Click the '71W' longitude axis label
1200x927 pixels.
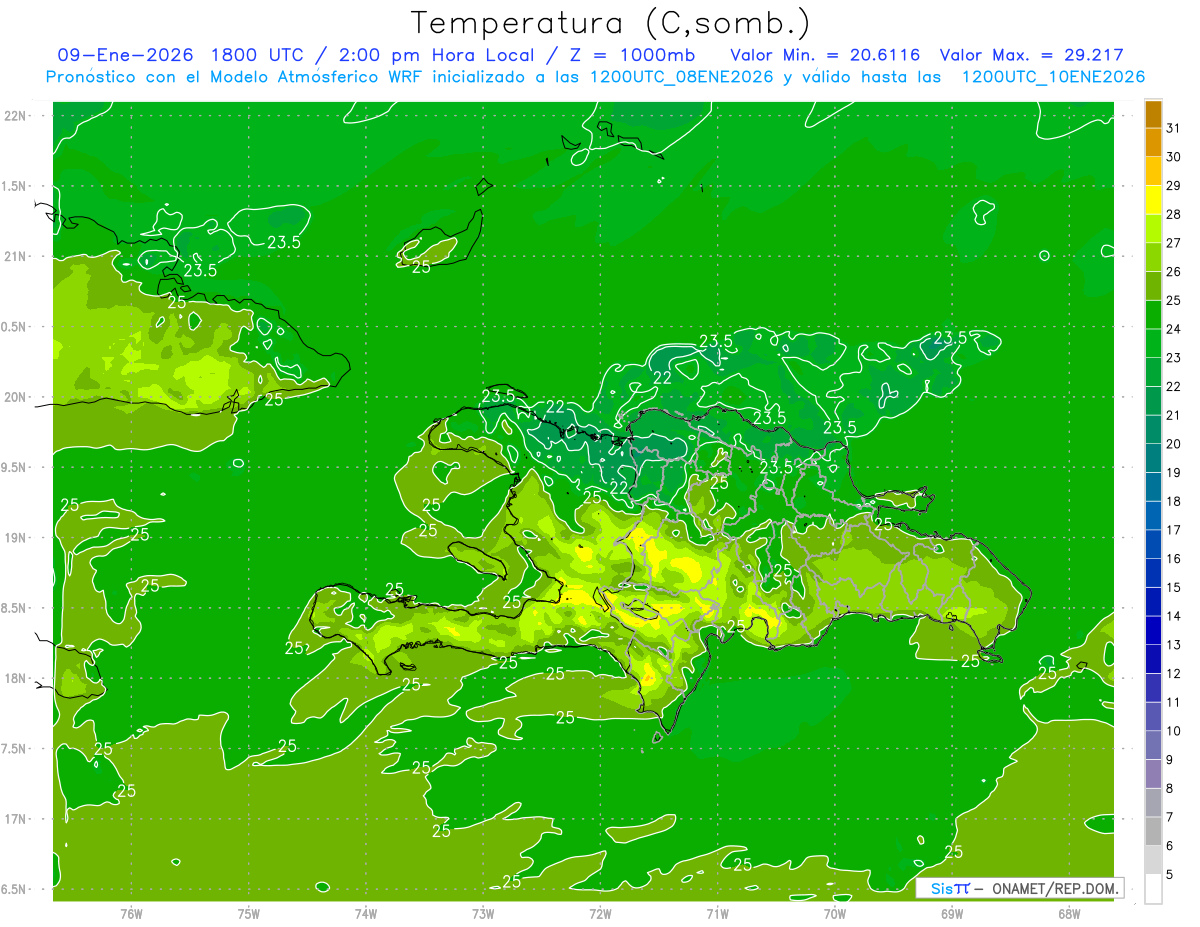(x=717, y=914)
